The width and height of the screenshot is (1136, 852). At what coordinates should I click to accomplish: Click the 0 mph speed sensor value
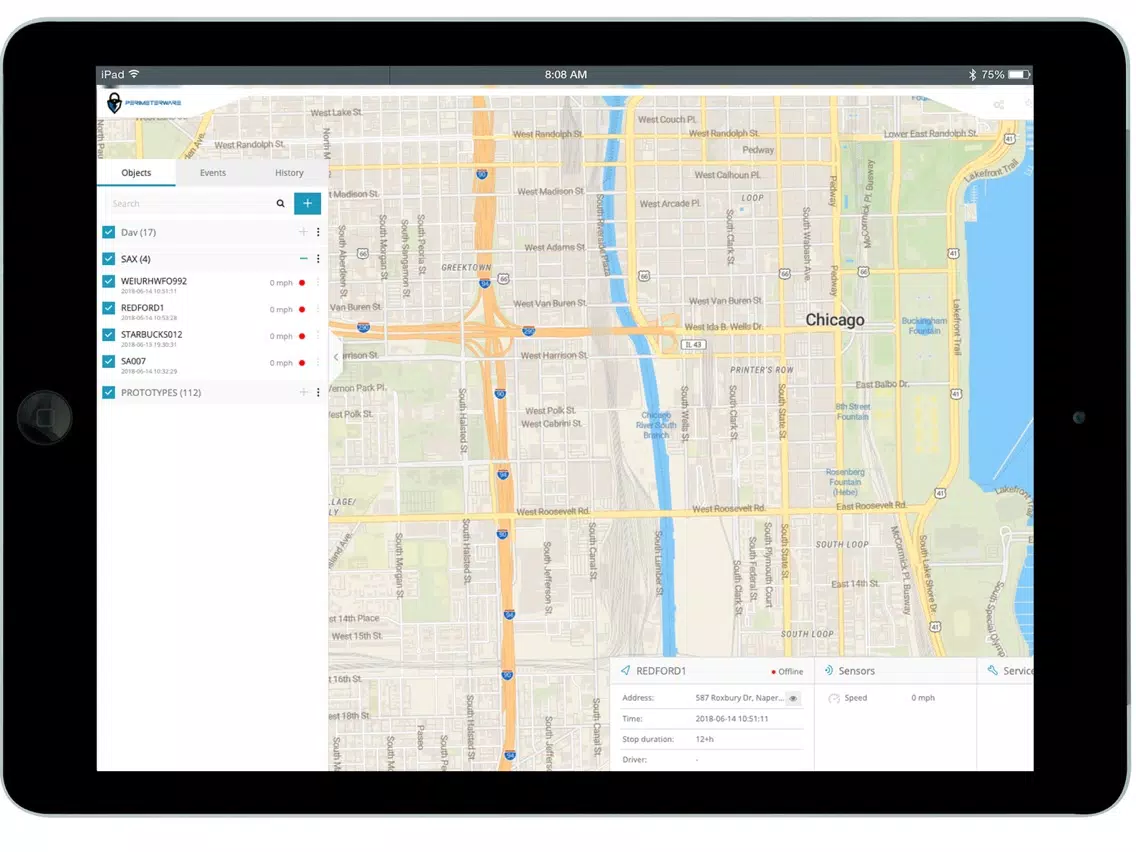(x=923, y=698)
